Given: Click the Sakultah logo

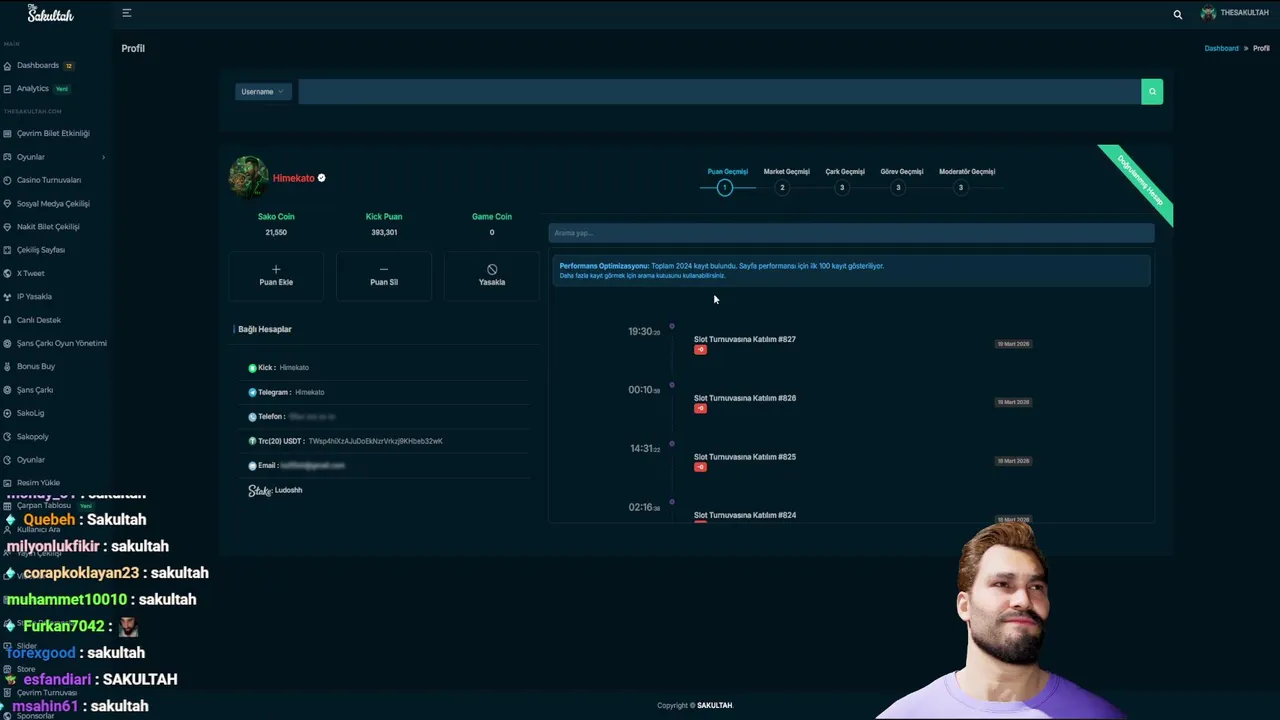Looking at the screenshot, I should click(x=50, y=14).
